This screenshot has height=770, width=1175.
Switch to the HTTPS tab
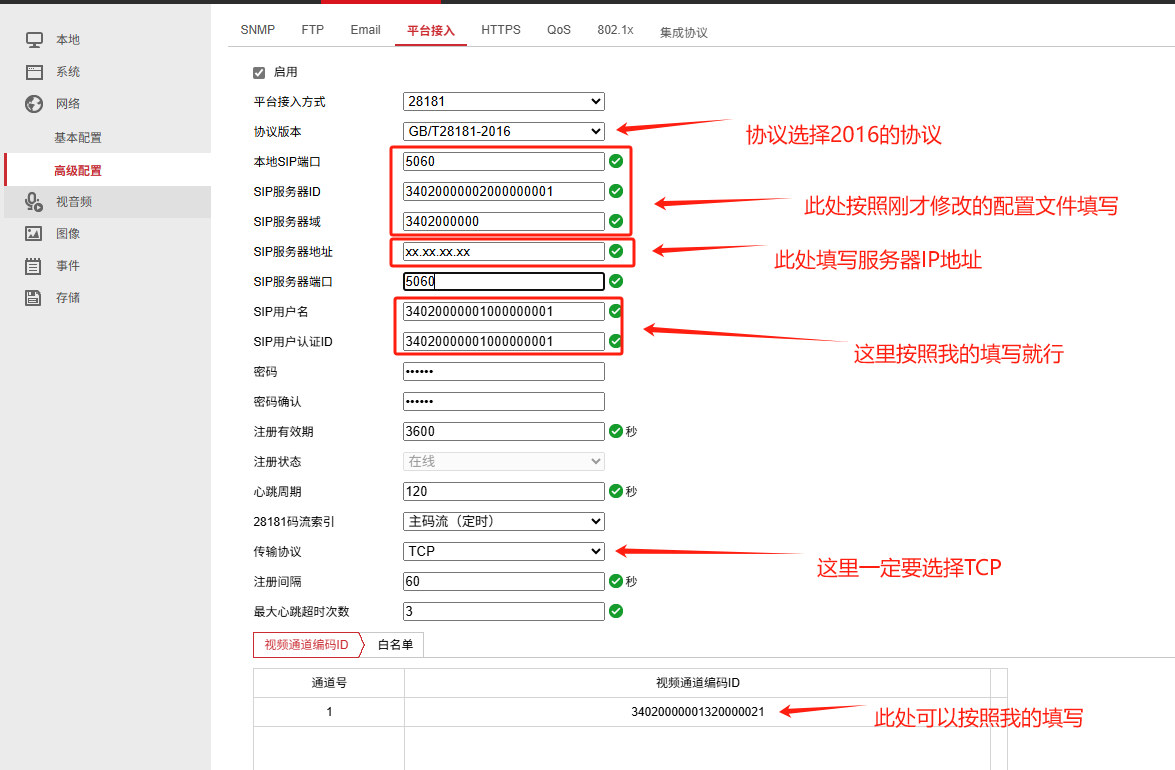(501, 30)
